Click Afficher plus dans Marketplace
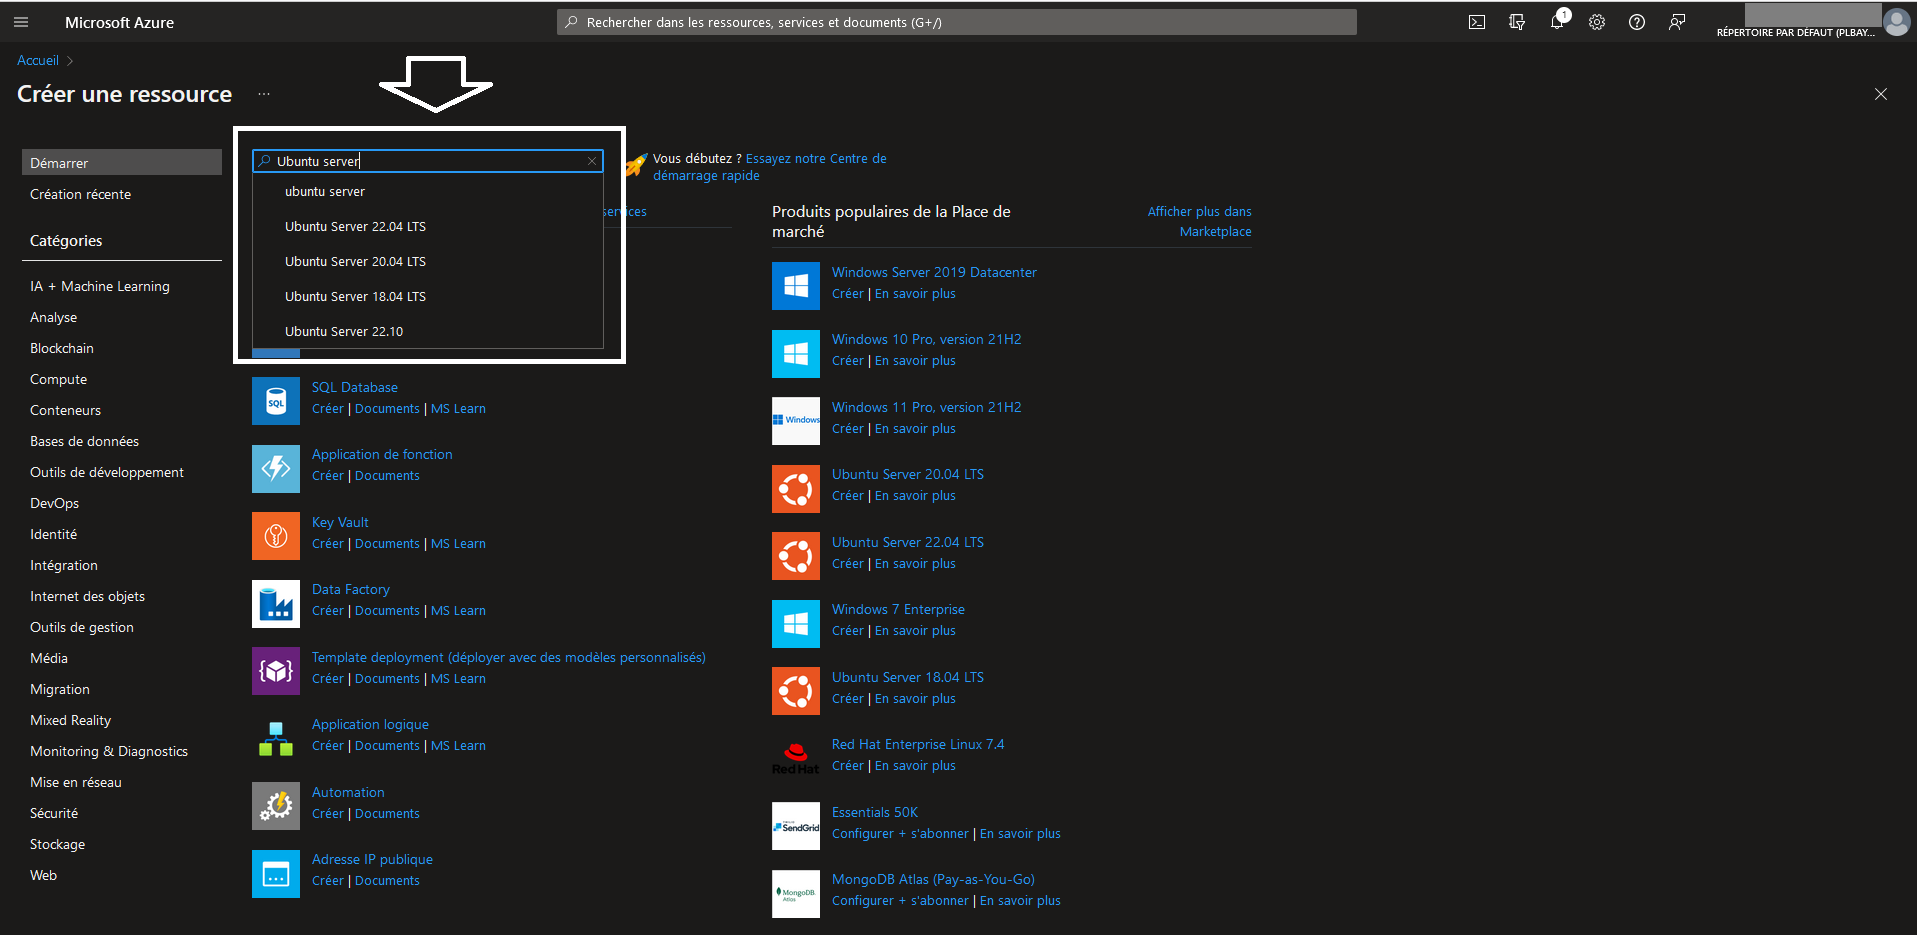 pyautogui.click(x=1199, y=221)
